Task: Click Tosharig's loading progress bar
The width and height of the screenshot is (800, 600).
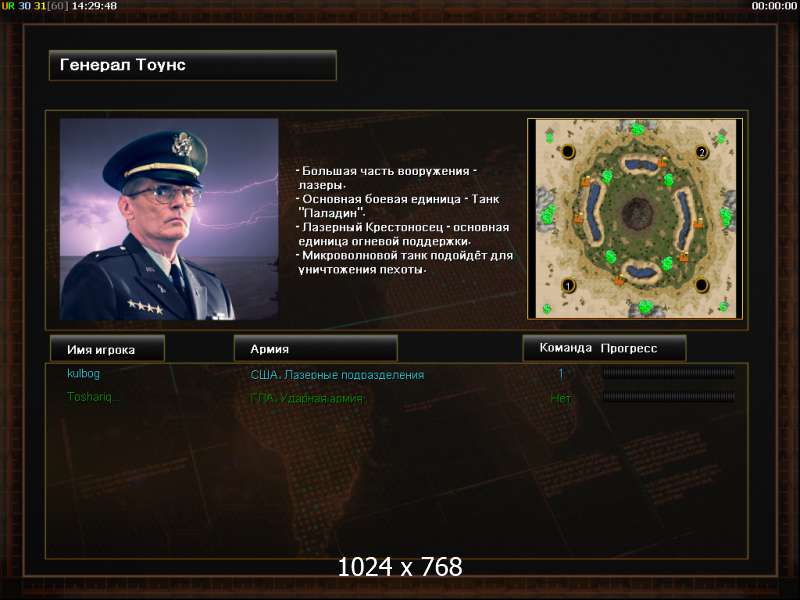Action: click(669, 396)
